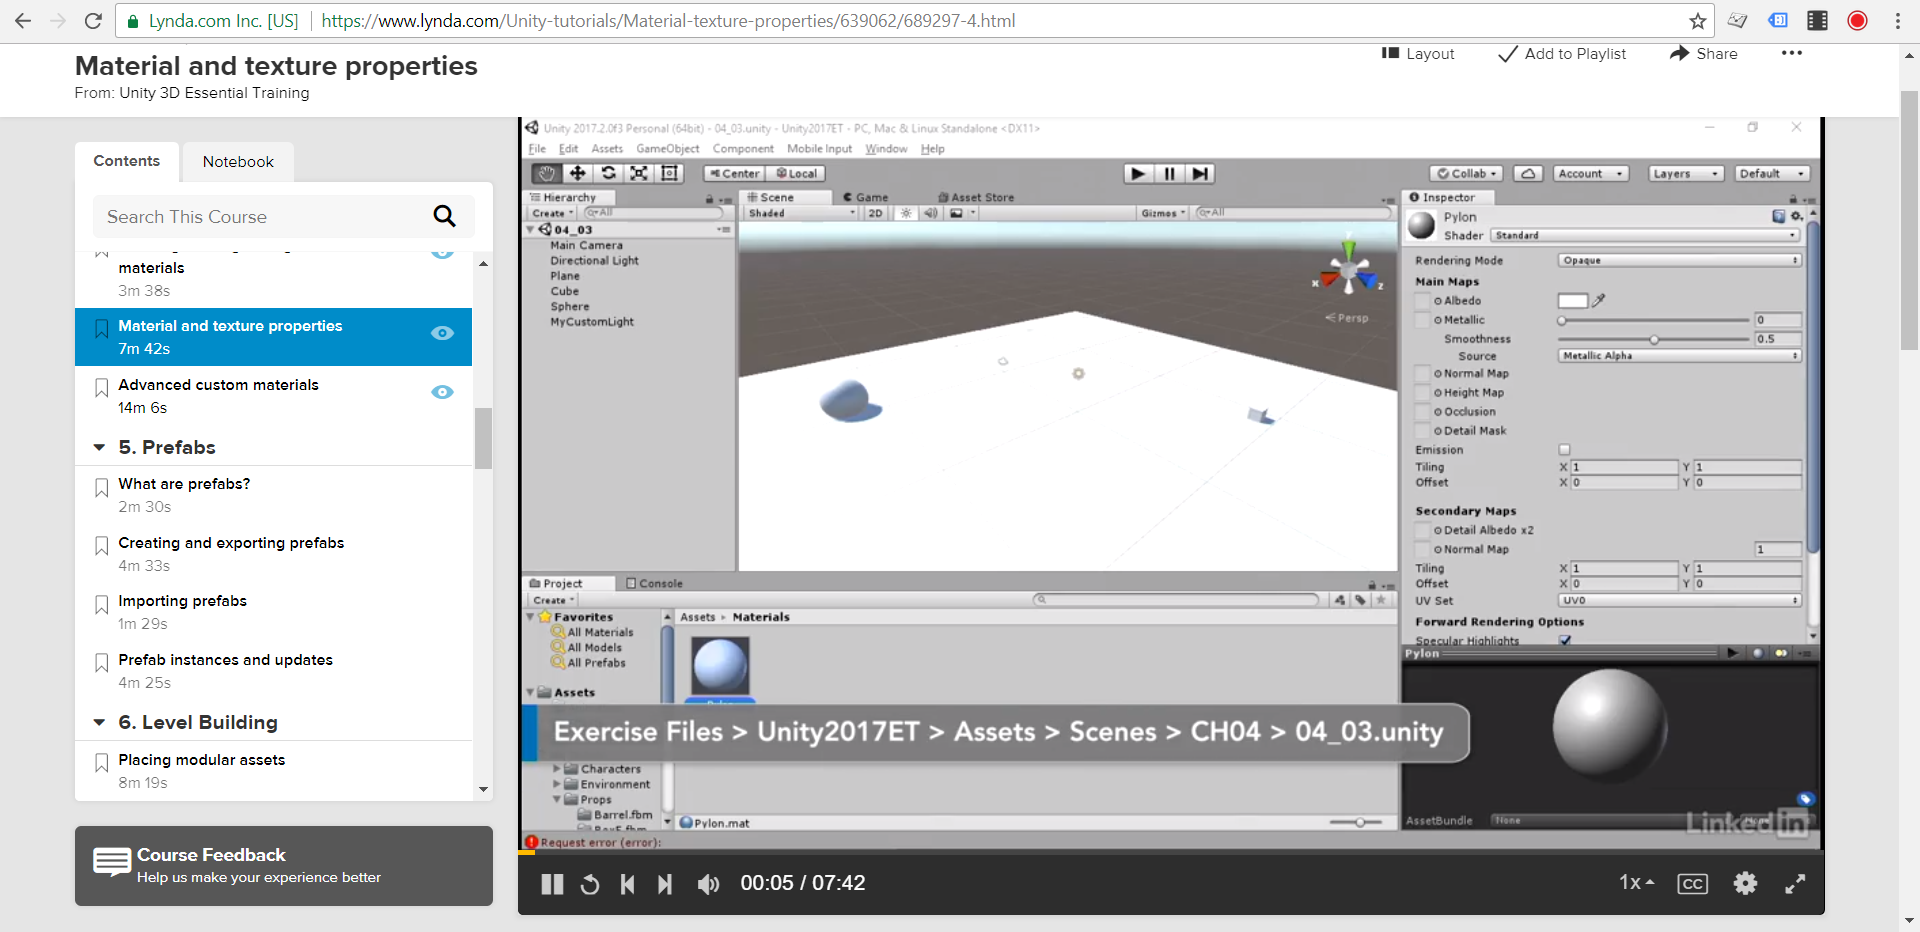The width and height of the screenshot is (1920, 932).
Task: Toggle watched eye for Material and texture properties
Action: pos(442,333)
